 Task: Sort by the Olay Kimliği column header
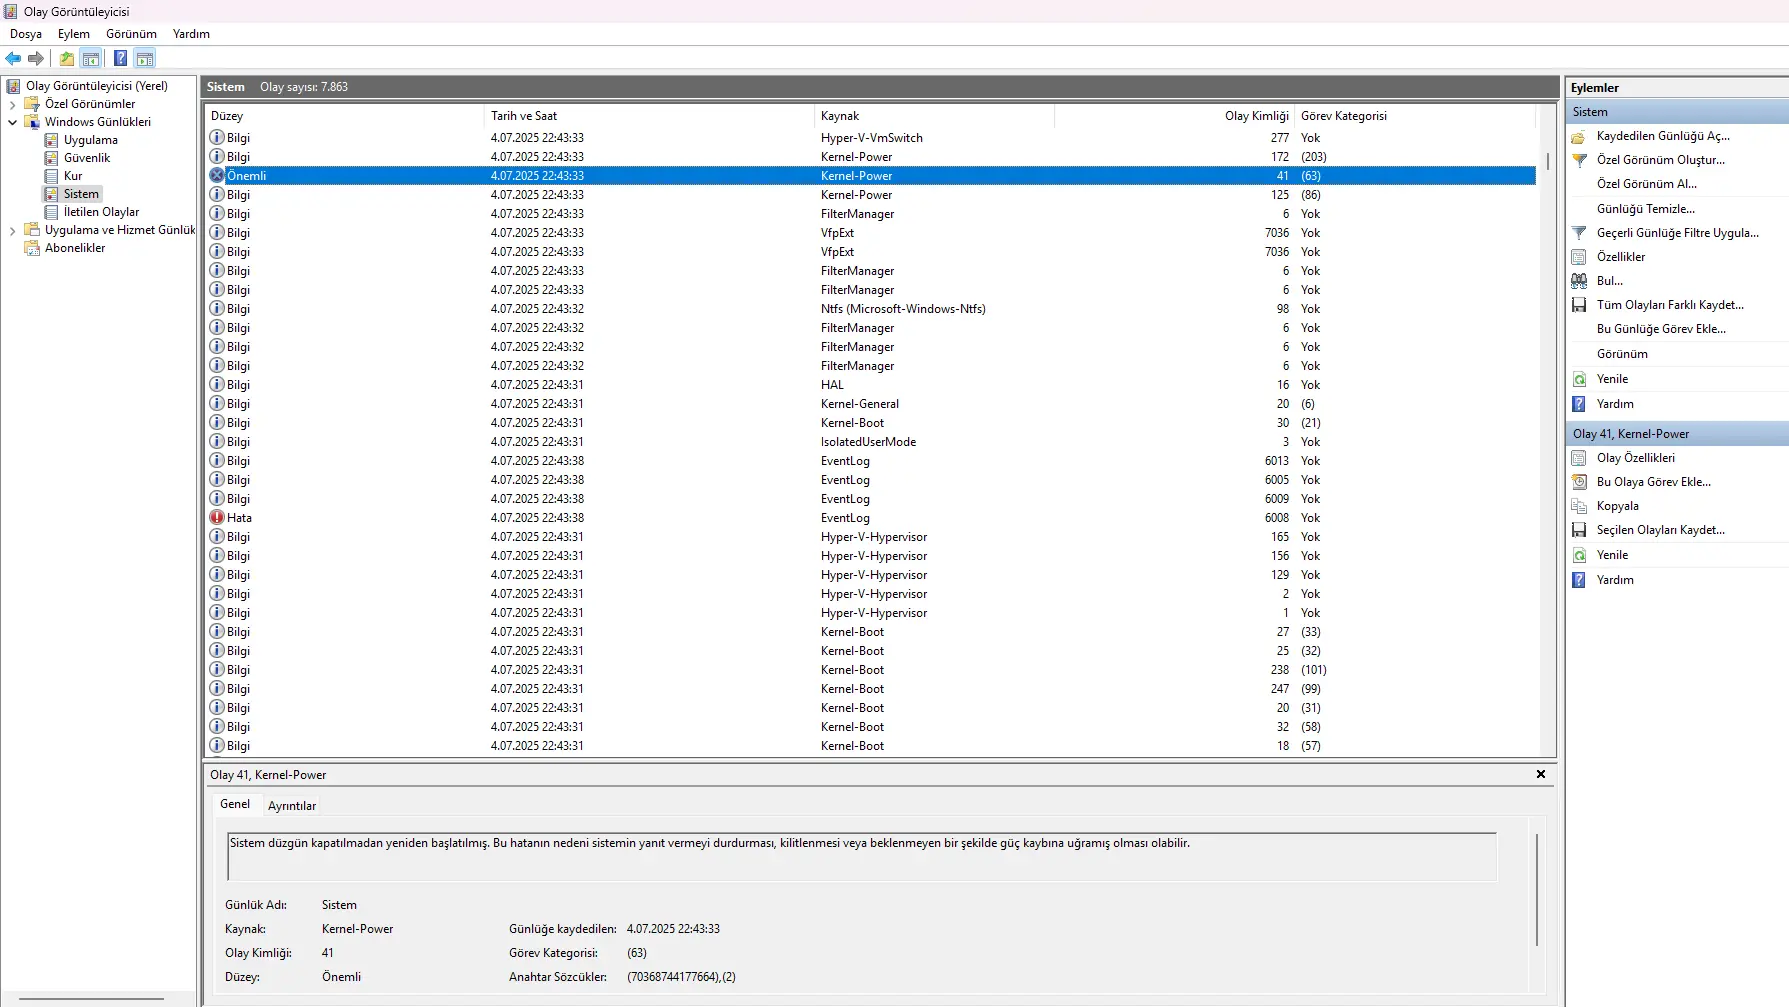(x=1174, y=116)
